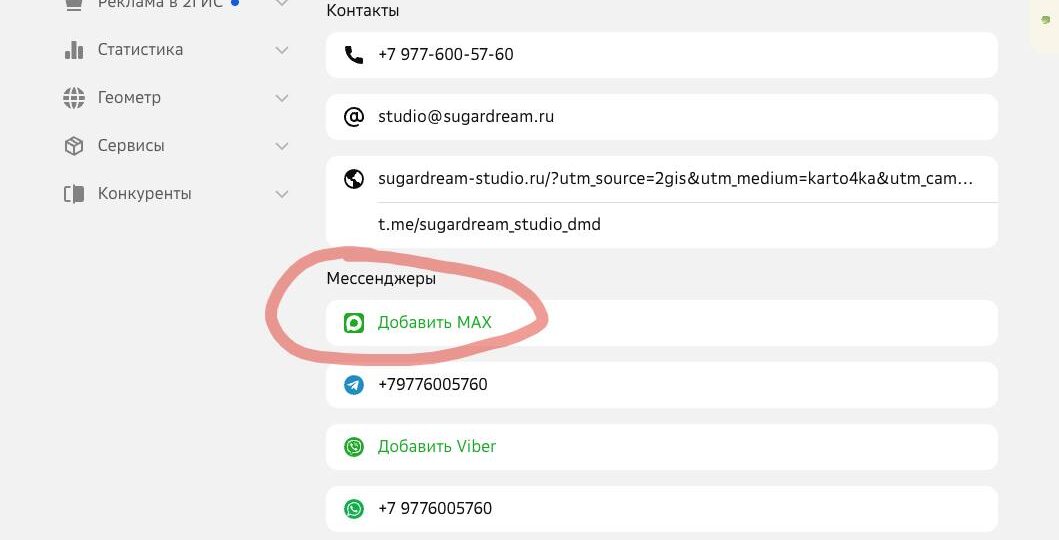This screenshot has height=540, width=1059.
Task: Click the phone handset icon
Action: coord(354,55)
